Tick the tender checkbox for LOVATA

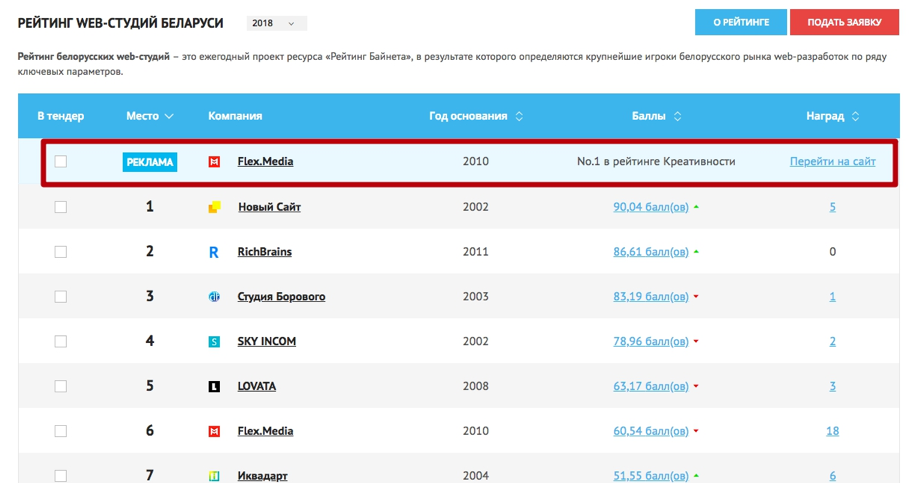pyautogui.click(x=61, y=386)
